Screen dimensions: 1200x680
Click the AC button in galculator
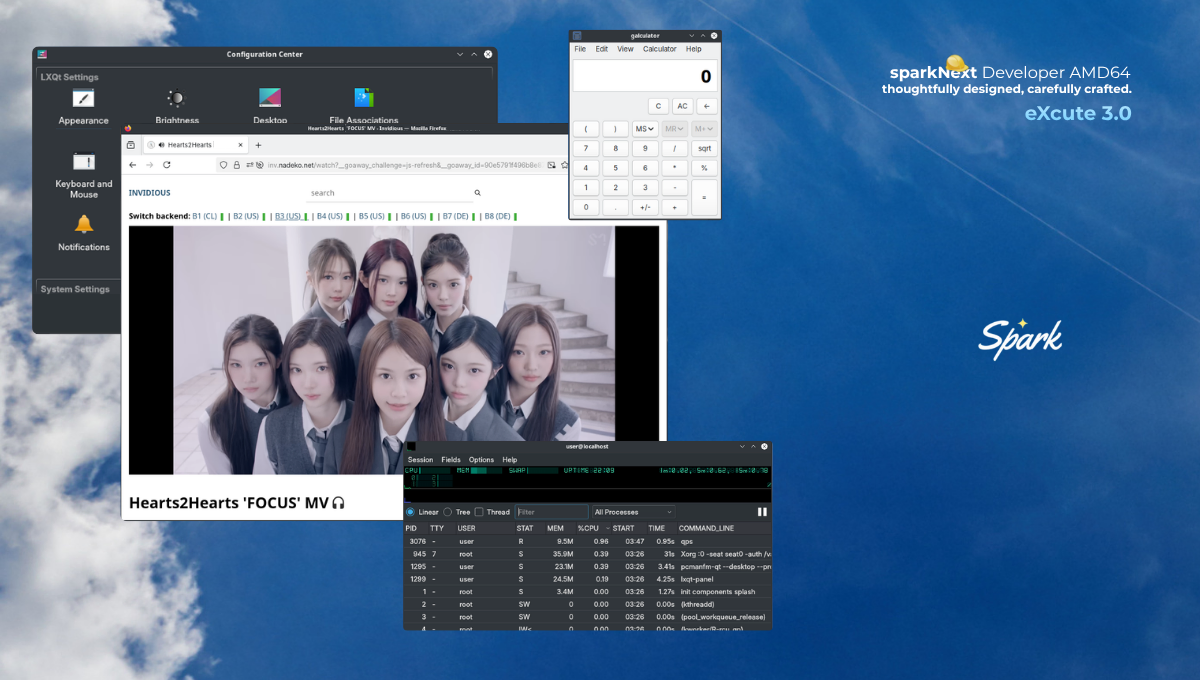[x=682, y=106]
